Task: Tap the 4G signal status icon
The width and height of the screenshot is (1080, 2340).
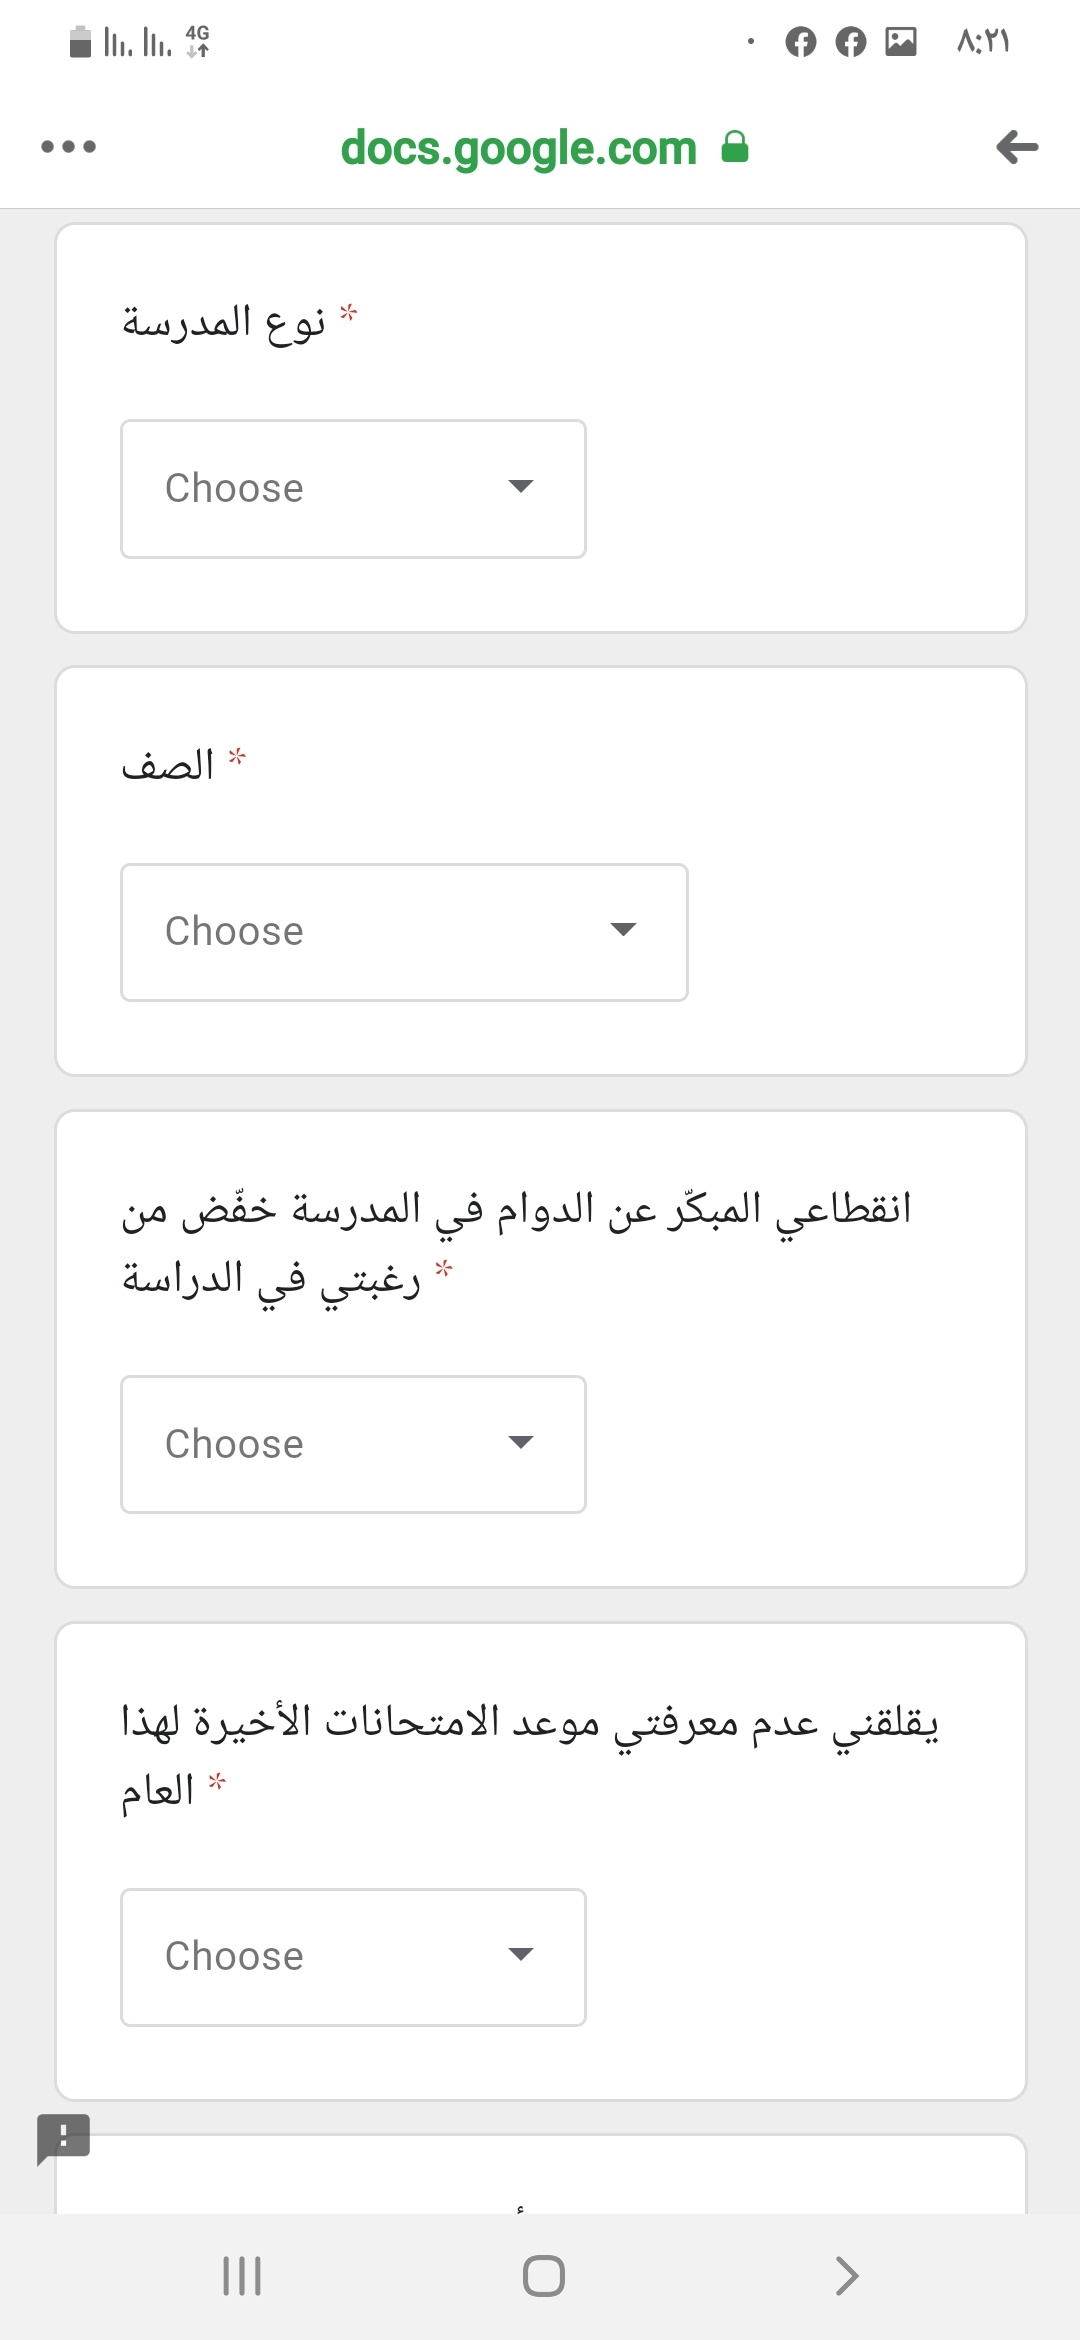Action: (197, 41)
